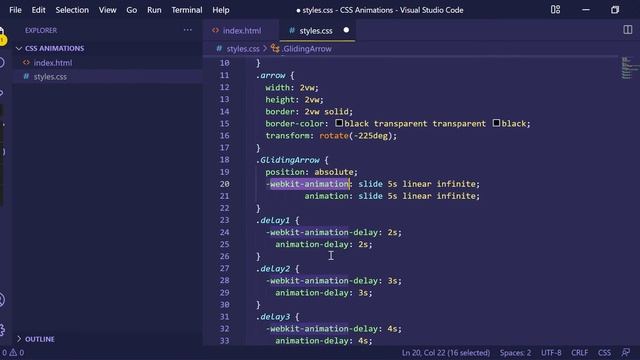Image resolution: width=640 pixels, height=360 pixels.
Task: Open the View menu
Action: tap(107, 10)
